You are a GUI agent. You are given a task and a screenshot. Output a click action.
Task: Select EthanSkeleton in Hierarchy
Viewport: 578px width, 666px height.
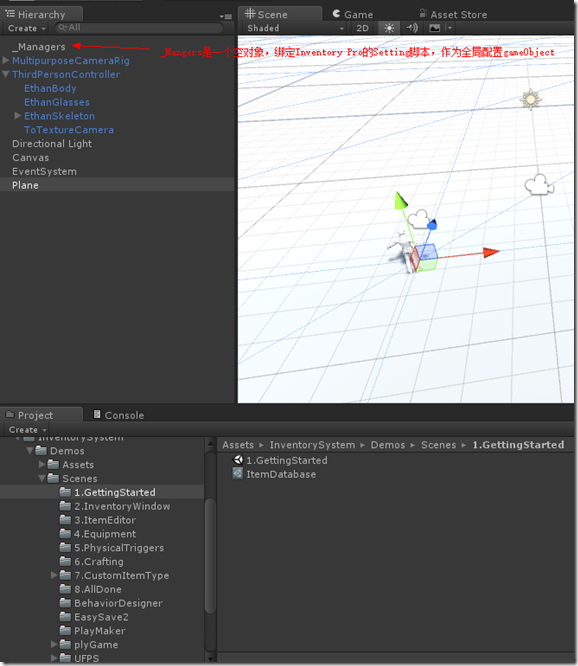(x=59, y=116)
